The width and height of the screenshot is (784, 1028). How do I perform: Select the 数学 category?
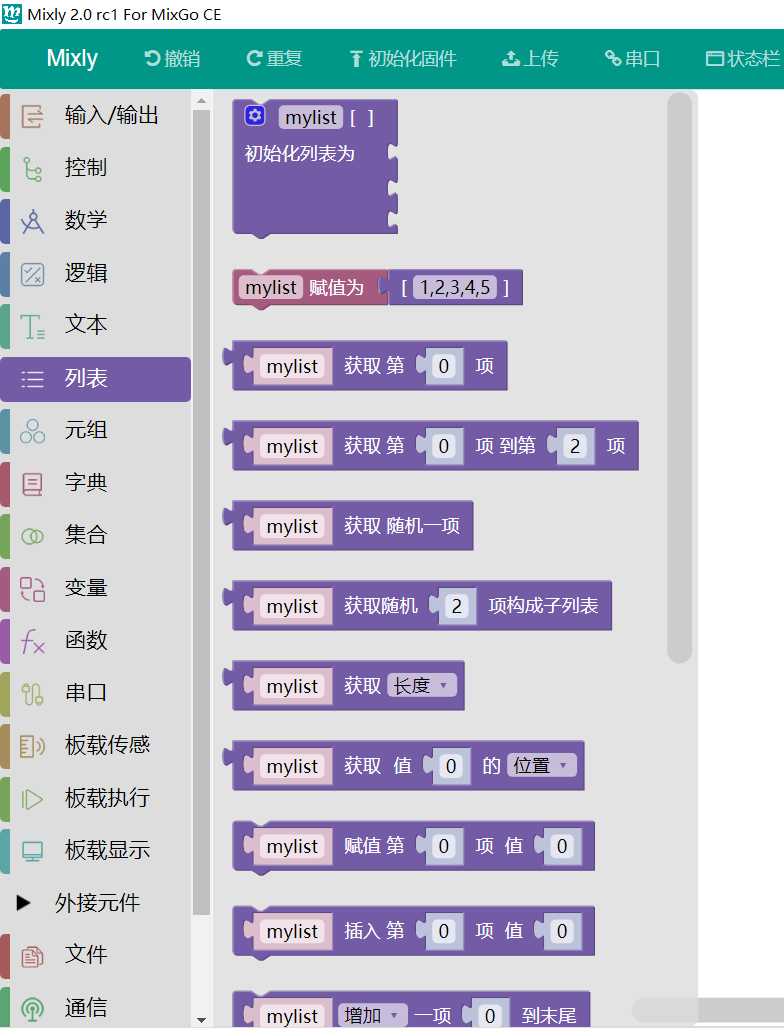96,221
